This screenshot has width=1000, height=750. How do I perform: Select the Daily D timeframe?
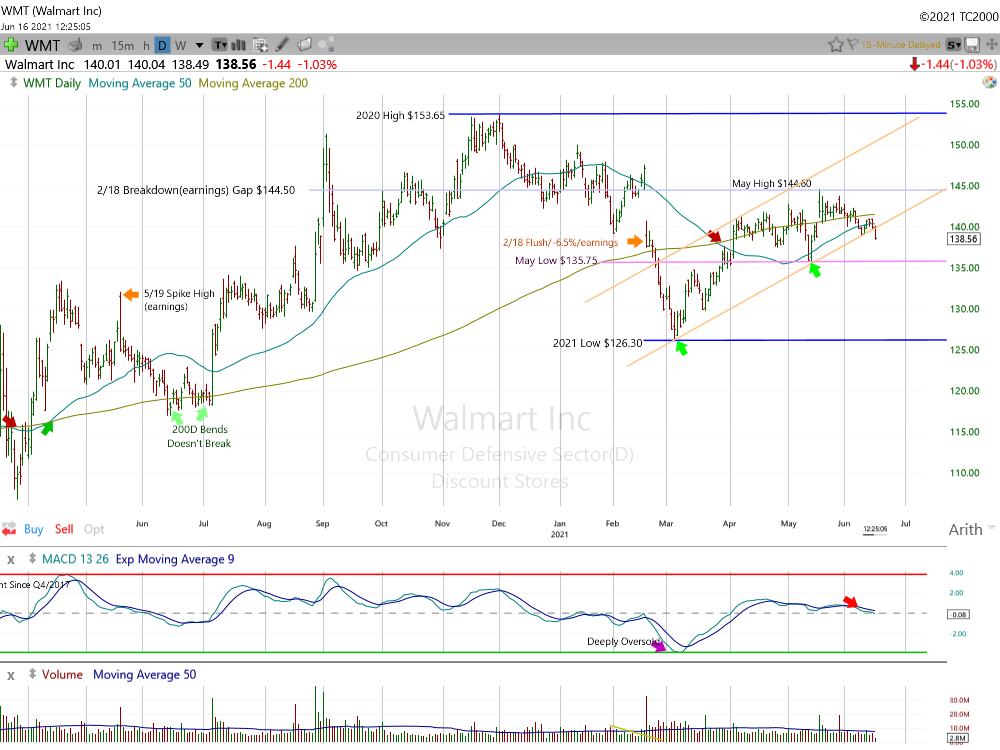tap(163, 45)
